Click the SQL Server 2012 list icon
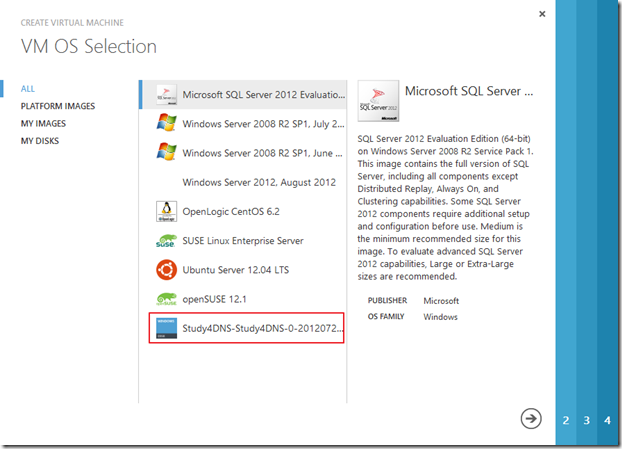Image resolution: width=622 pixels, height=449 pixels. (166, 95)
